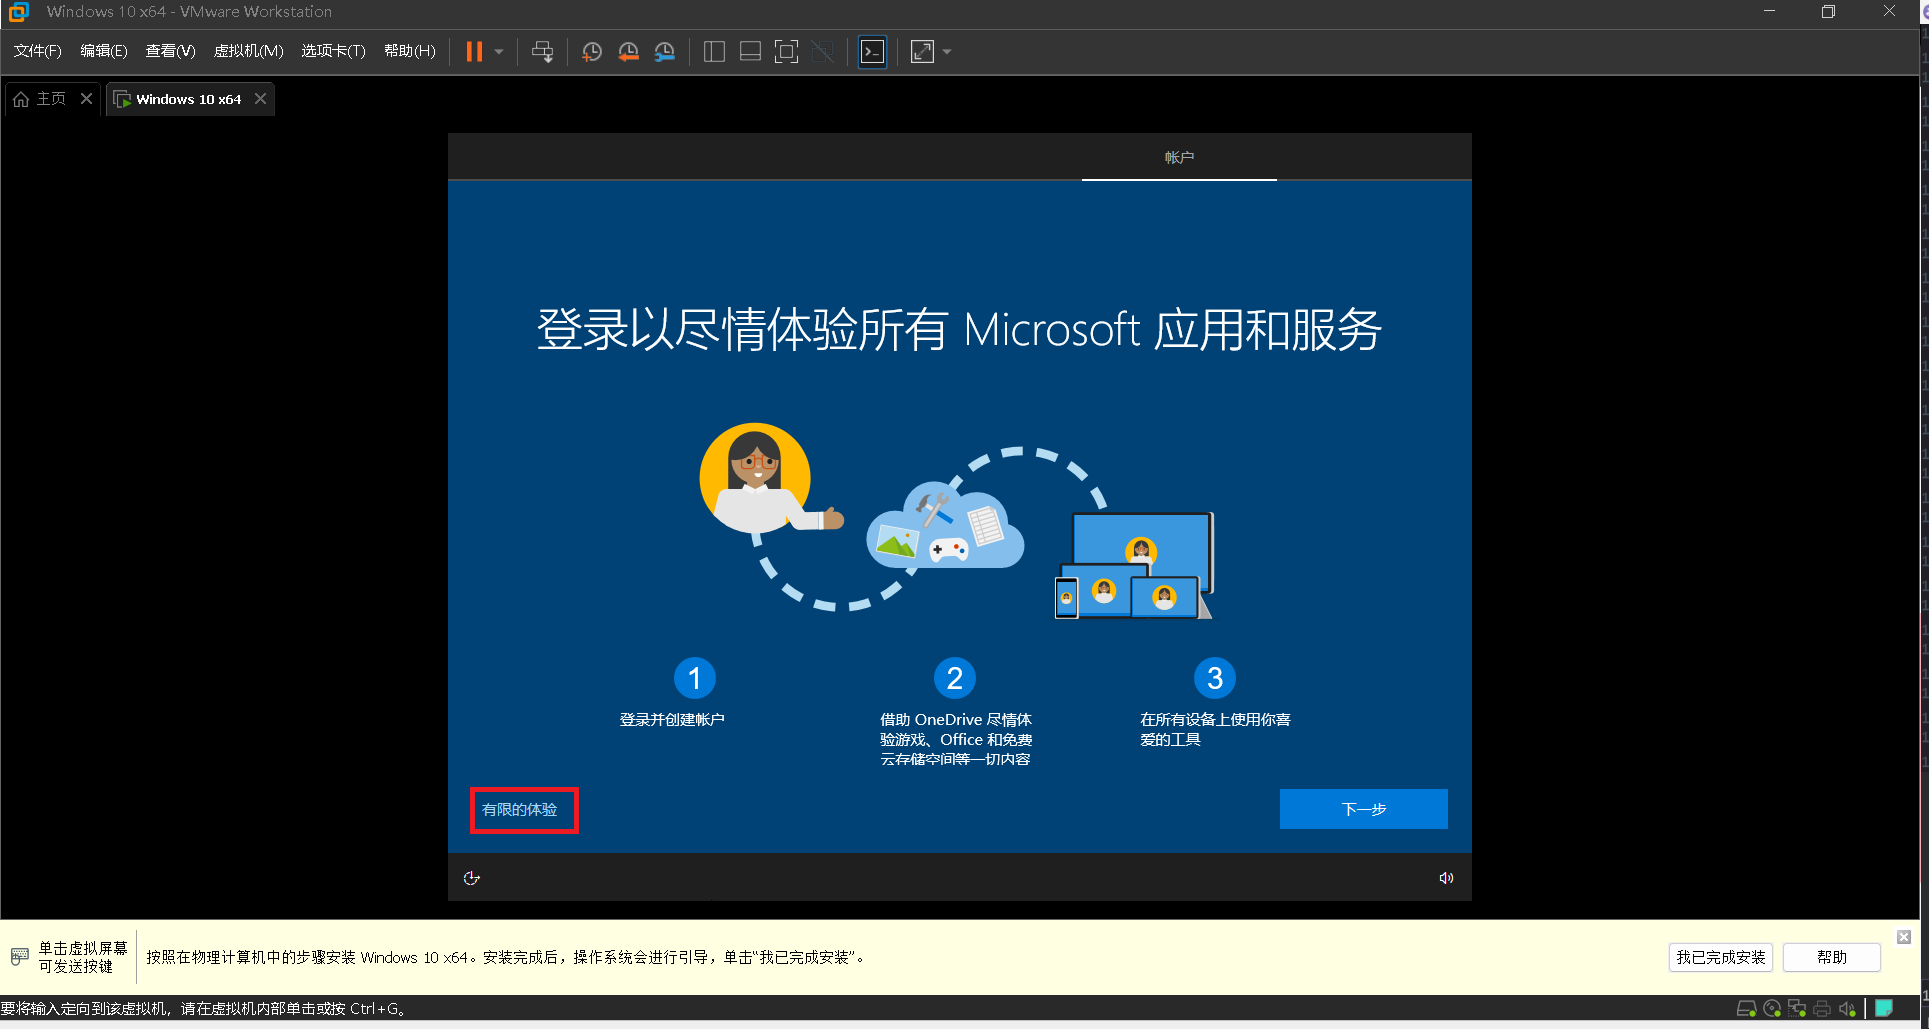Click the multi-device screens illustration
This screenshot has height=1029, width=1929.
(x=1135, y=565)
